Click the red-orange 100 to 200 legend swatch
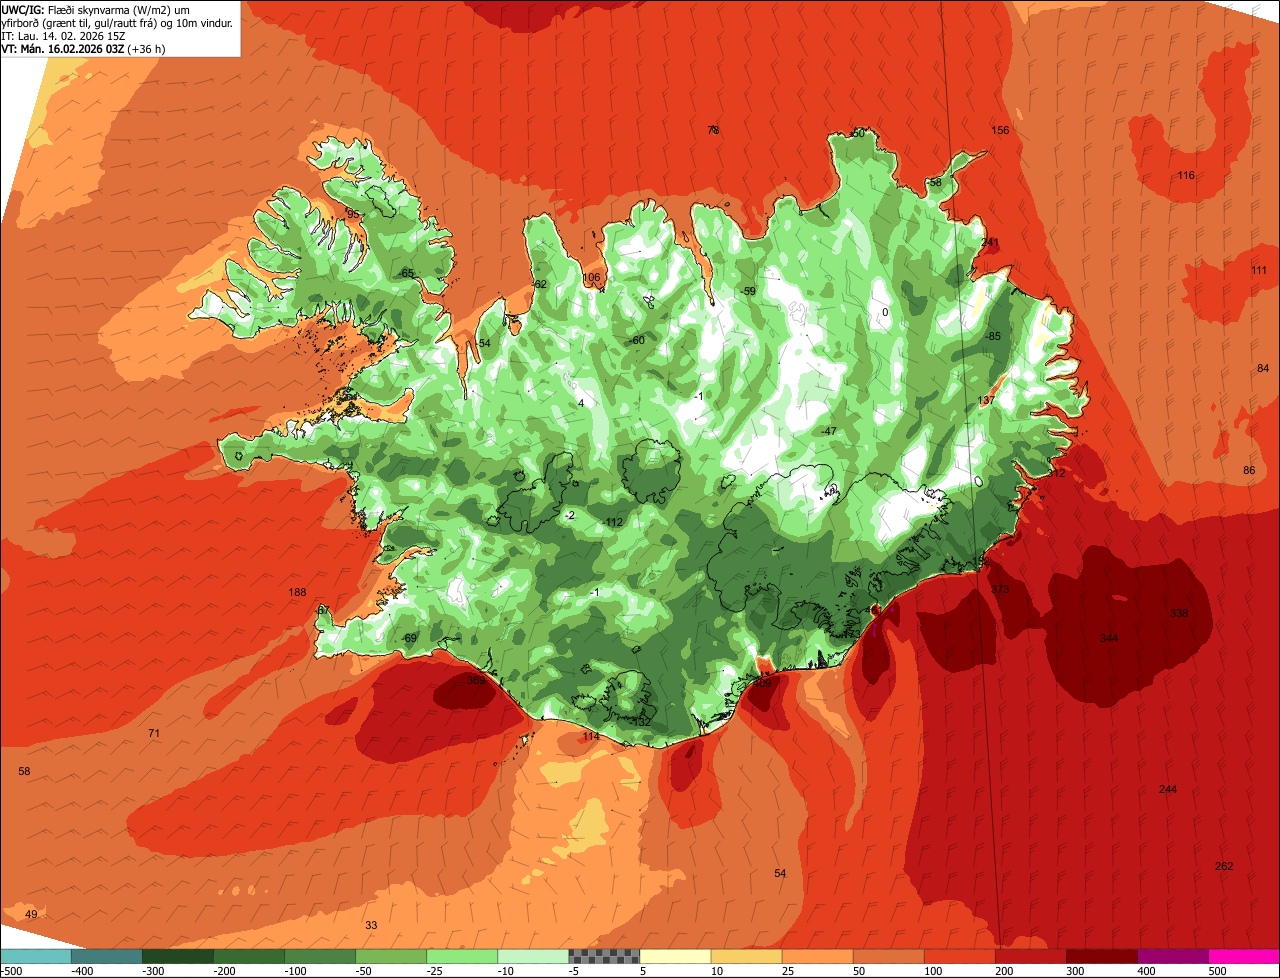Image resolution: width=1280 pixels, height=978 pixels. pyautogui.click(x=959, y=956)
